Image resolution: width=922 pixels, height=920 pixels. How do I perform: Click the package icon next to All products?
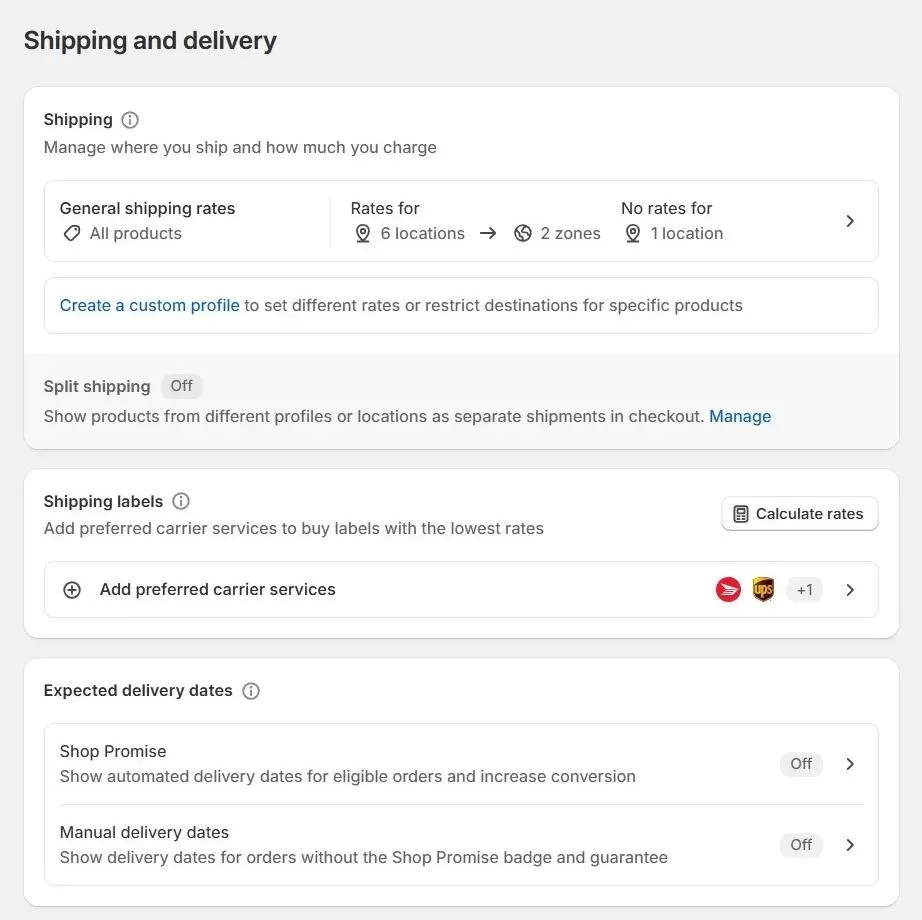click(71, 233)
